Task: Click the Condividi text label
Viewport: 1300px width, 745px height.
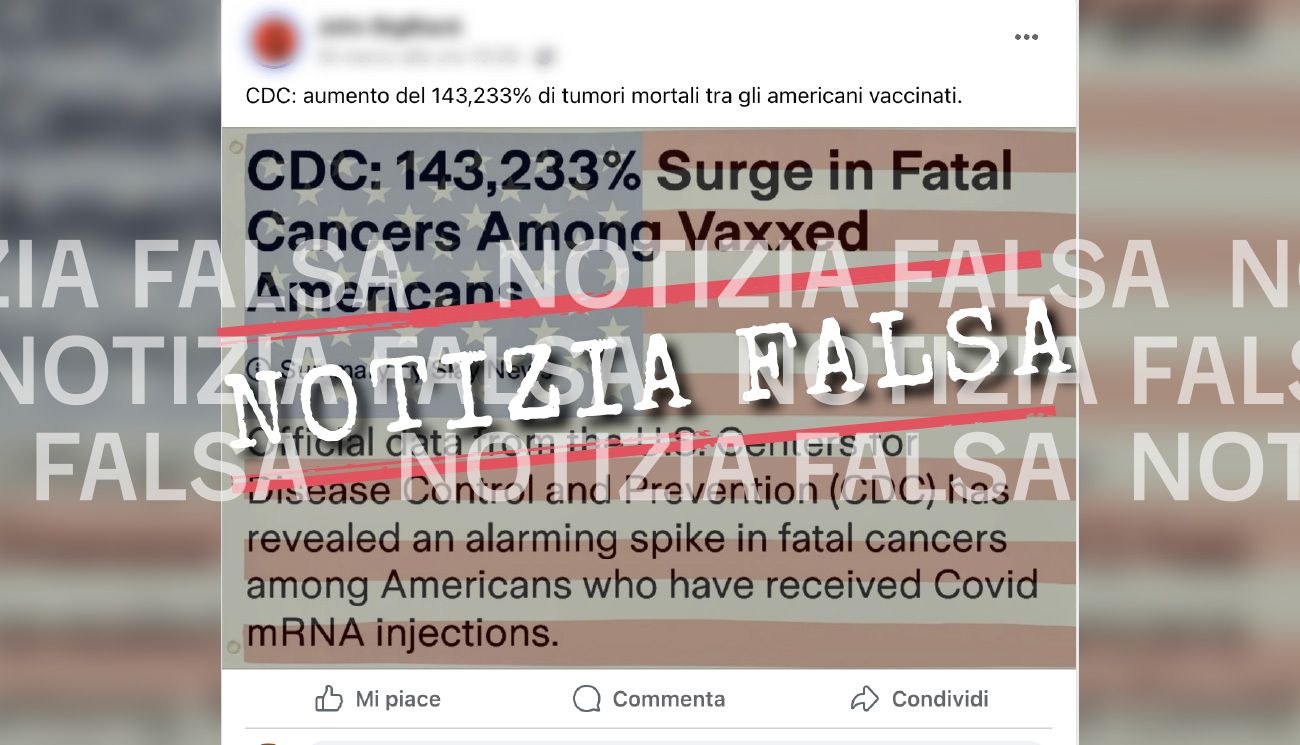Action: 940,699
